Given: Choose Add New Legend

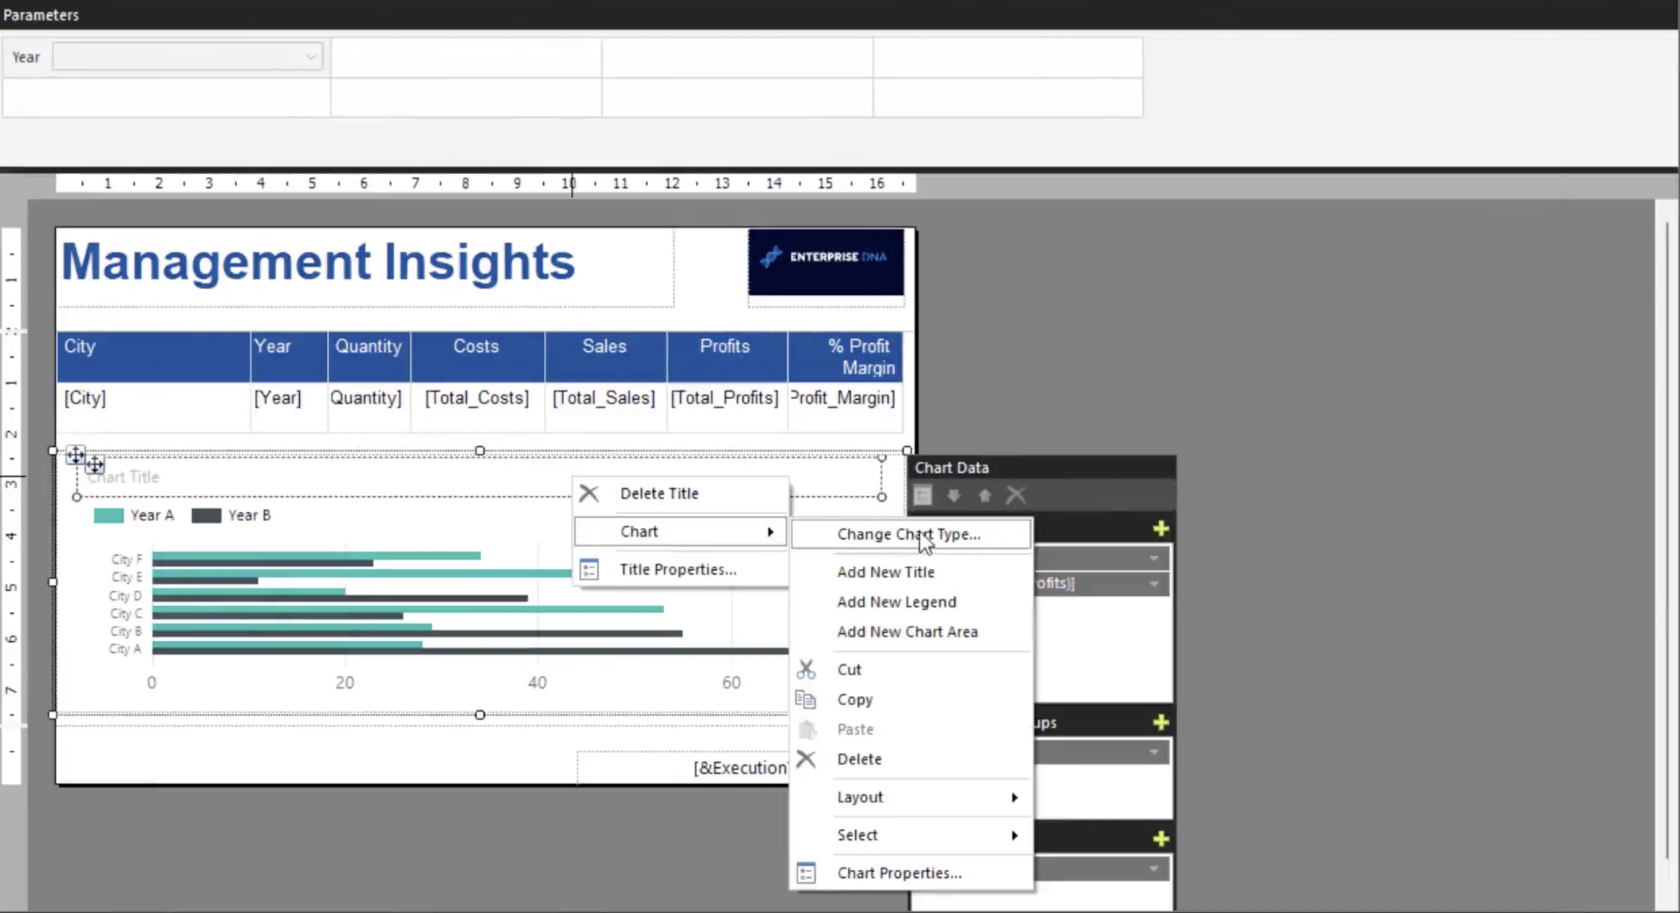Looking at the screenshot, I should (910, 602).
